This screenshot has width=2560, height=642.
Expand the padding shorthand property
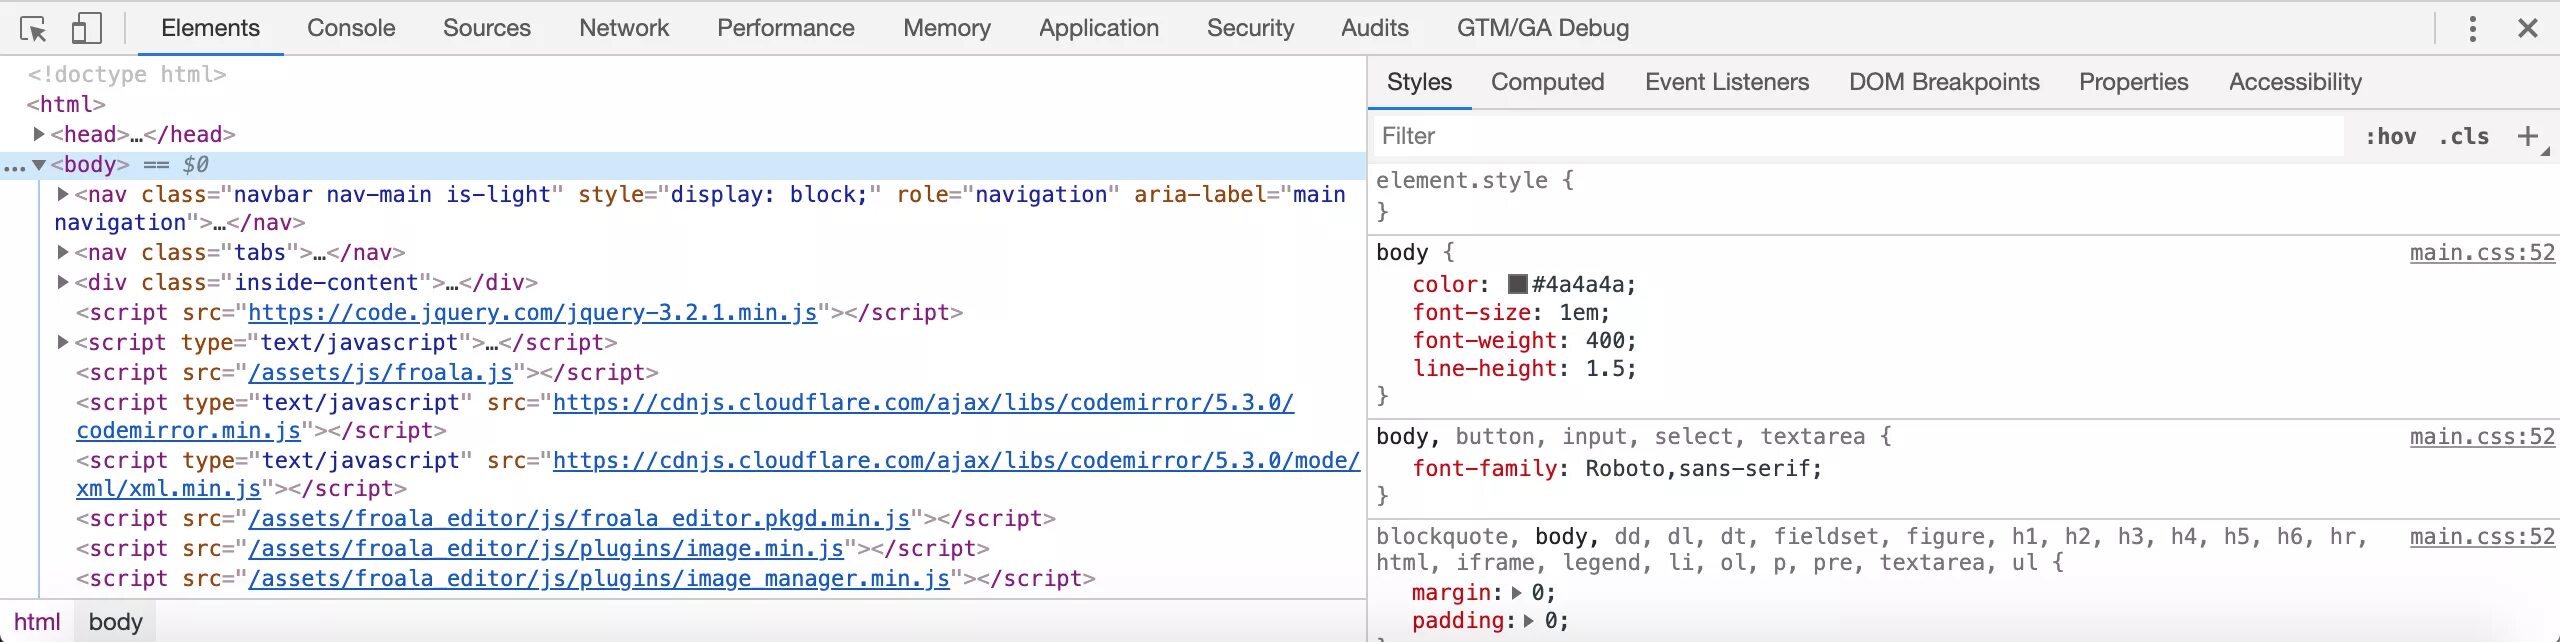(x=1530, y=621)
